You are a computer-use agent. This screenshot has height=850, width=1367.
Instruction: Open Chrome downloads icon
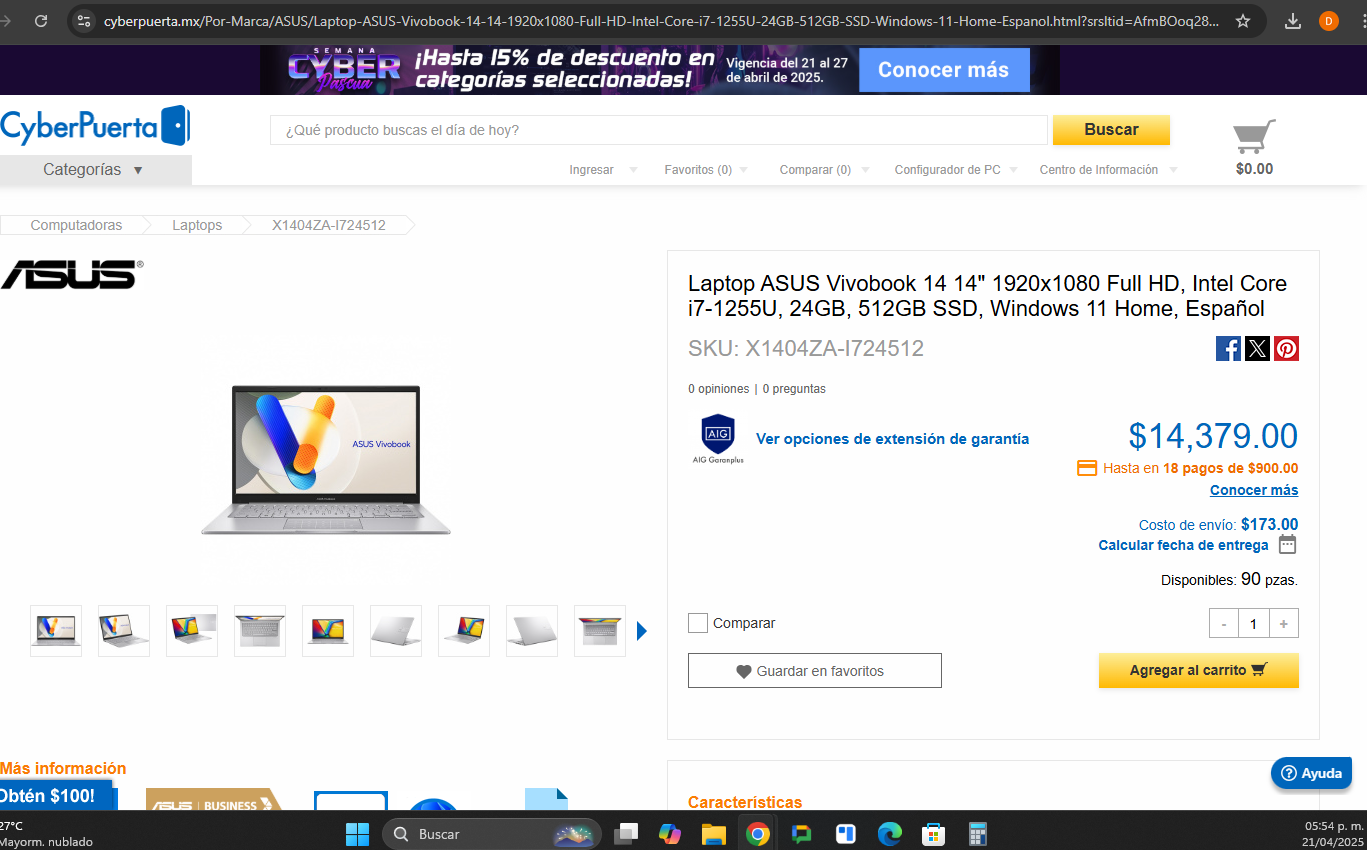click(1293, 20)
